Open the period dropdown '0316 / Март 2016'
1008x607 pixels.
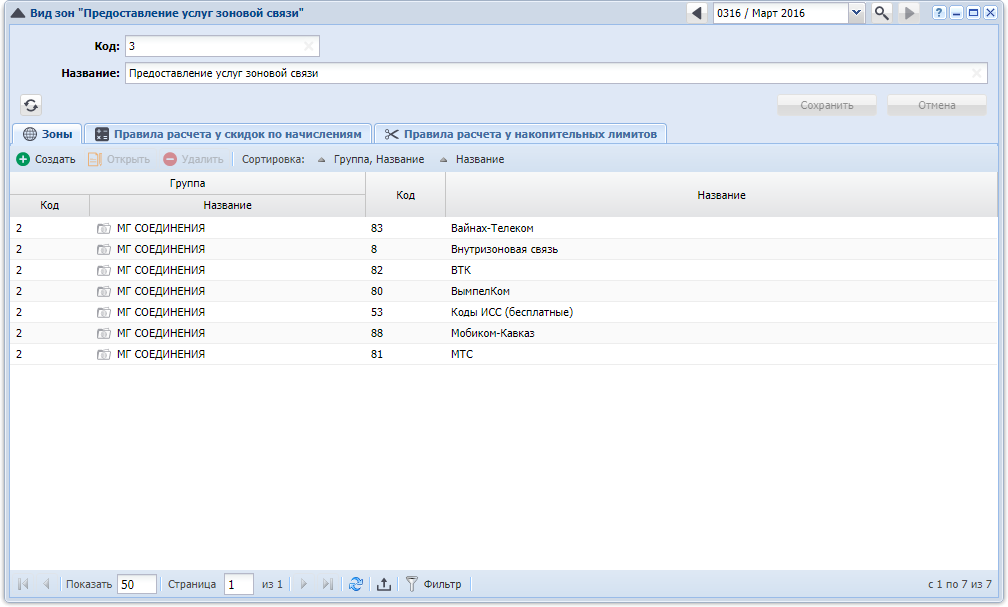[x=856, y=13]
